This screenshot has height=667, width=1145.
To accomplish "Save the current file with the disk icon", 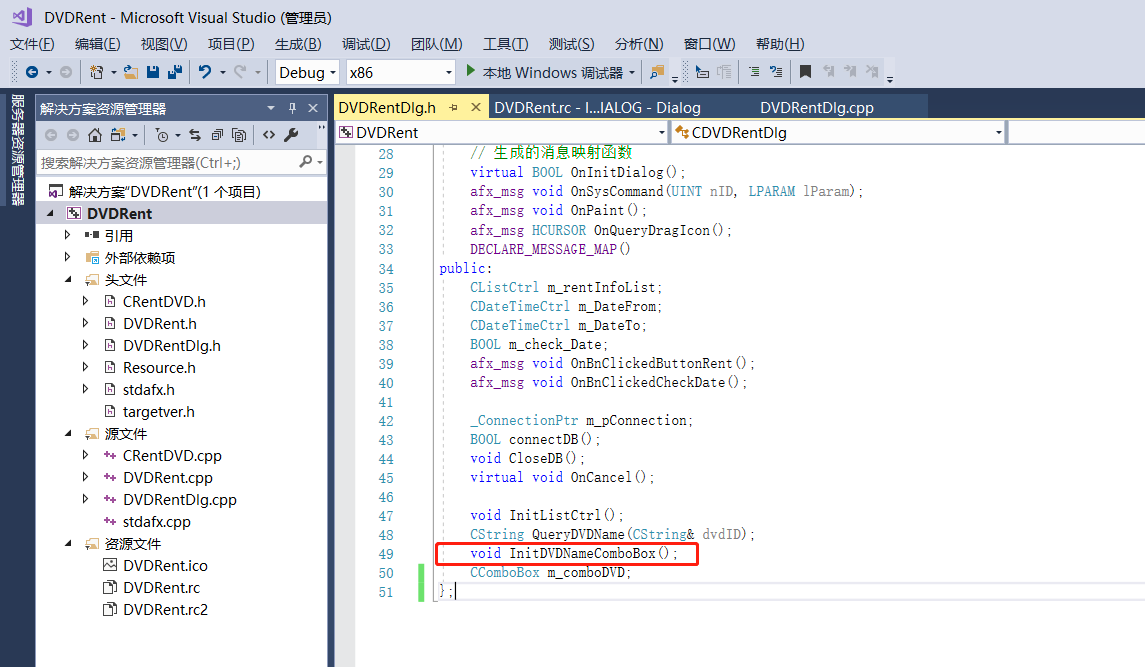I will pos(153,72).
